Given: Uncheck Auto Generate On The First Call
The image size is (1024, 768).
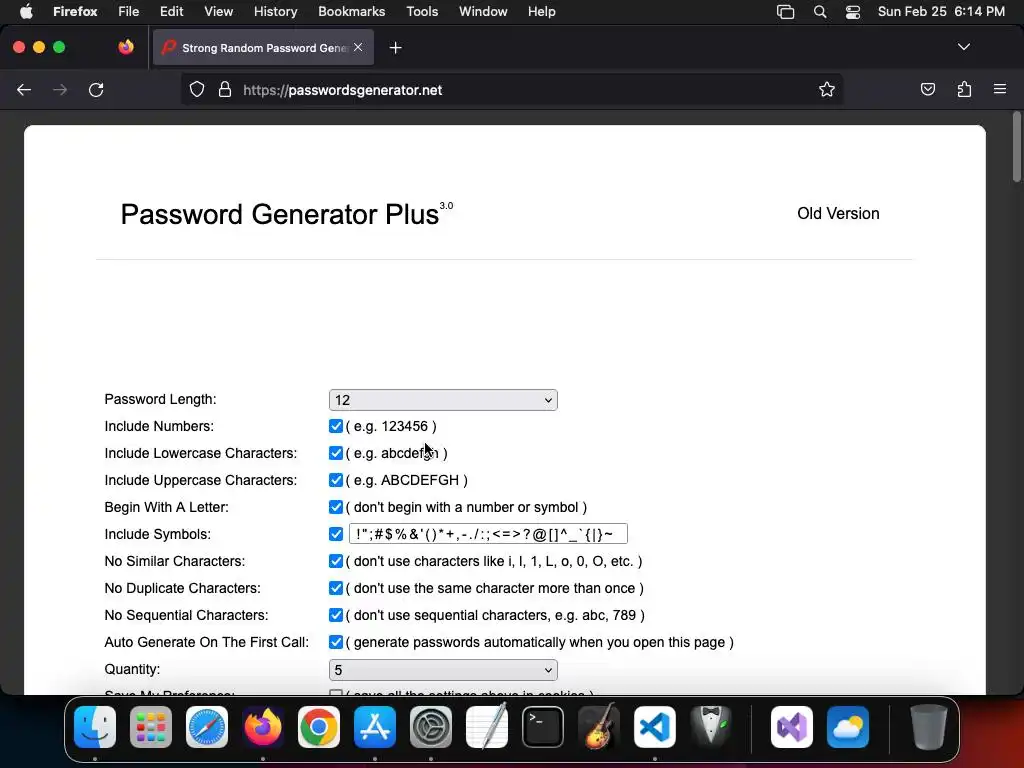Looking at the screenshot, I should click(x=336, y=642).
